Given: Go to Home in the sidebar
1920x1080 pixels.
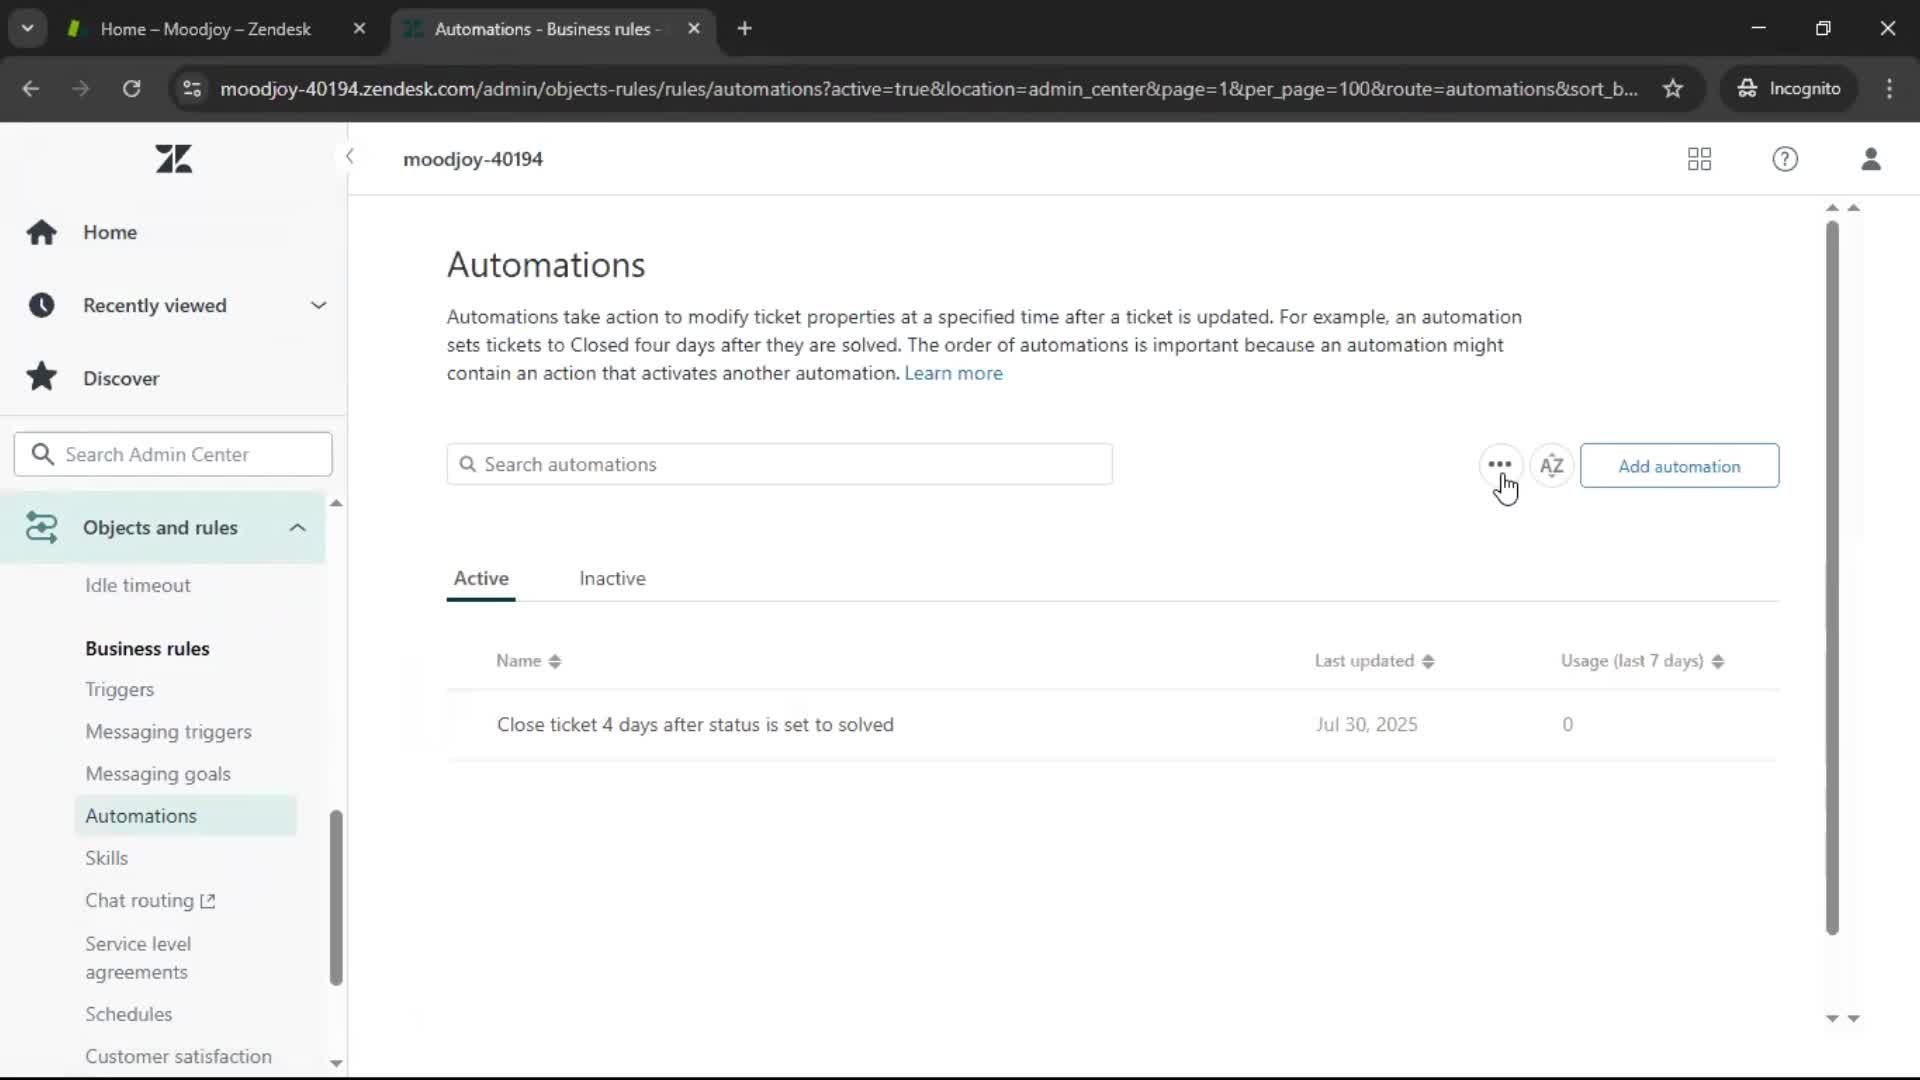Looking at the screenshot, I should (x=110, y=232).
